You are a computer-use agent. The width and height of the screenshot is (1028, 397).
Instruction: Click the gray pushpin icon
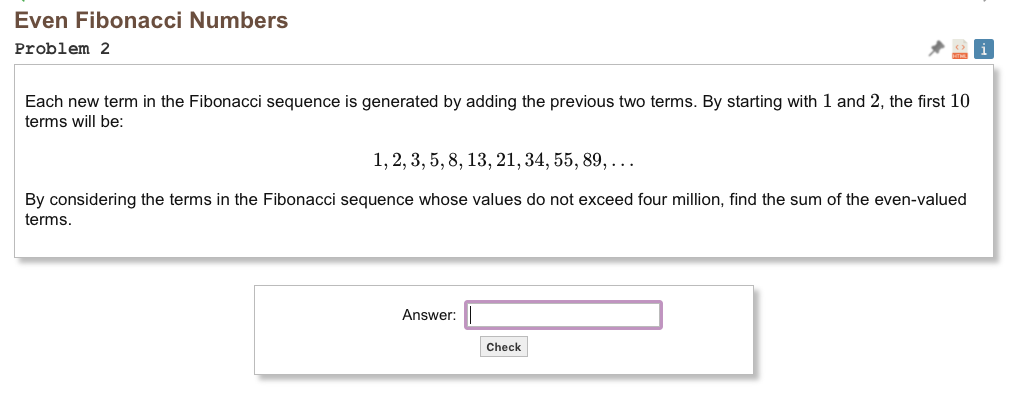click(936, 48)
